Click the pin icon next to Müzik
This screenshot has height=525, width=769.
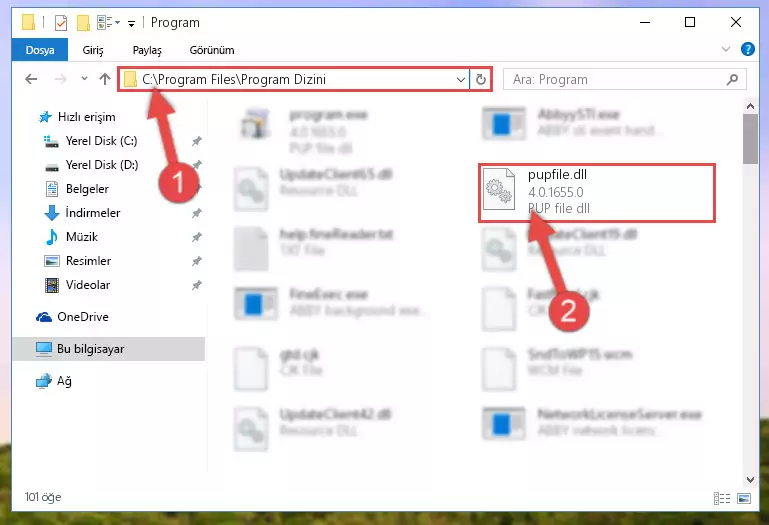click(197, 237)
